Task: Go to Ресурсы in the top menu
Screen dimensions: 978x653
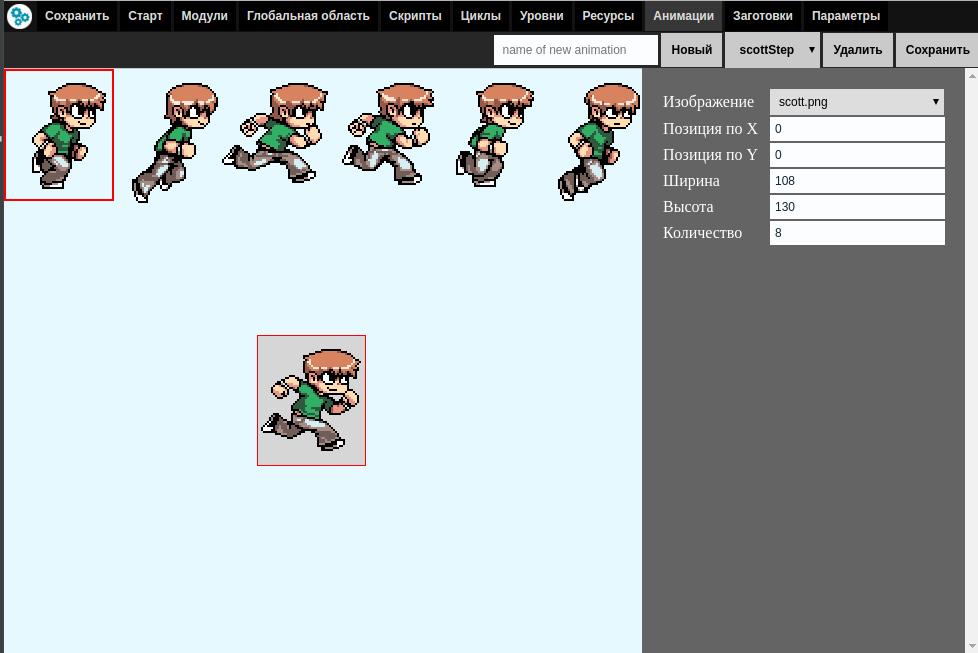Action: click(x=608, y=16)
